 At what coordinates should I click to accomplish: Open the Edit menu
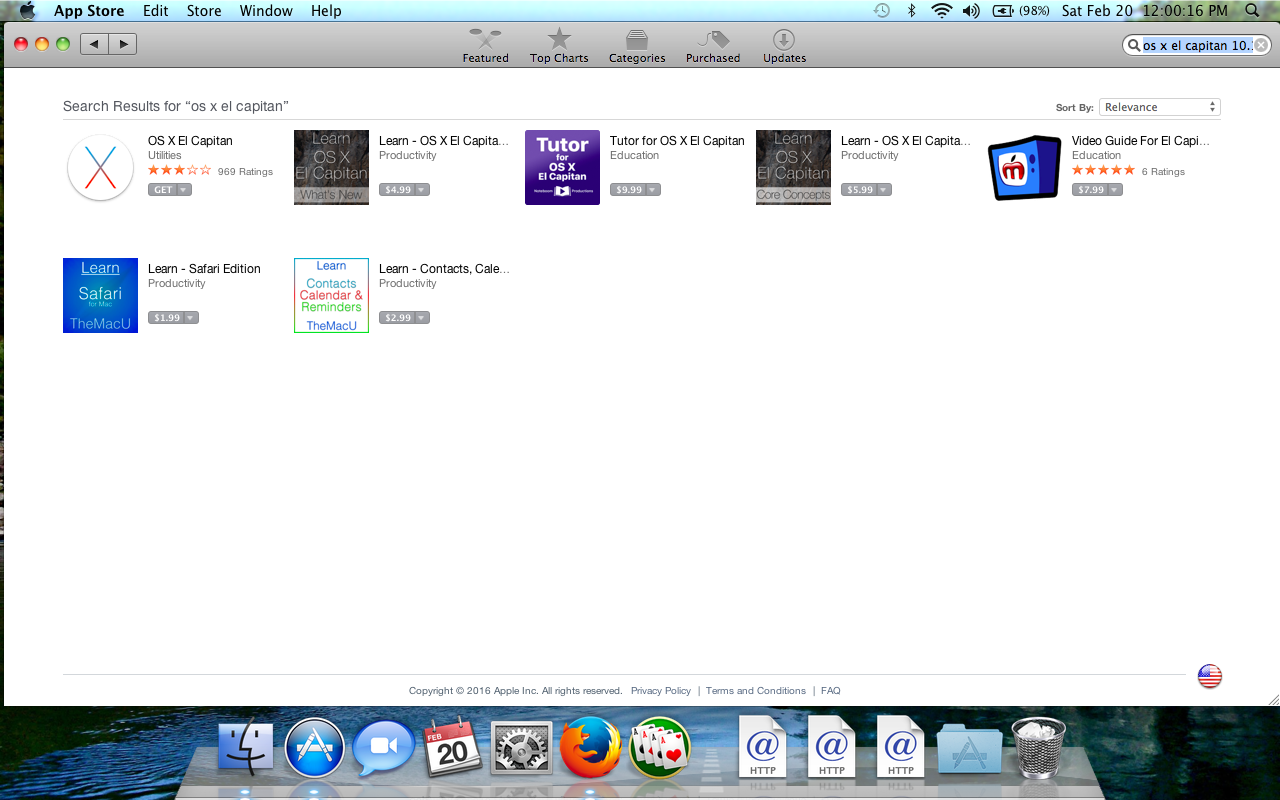pos(155,11)
